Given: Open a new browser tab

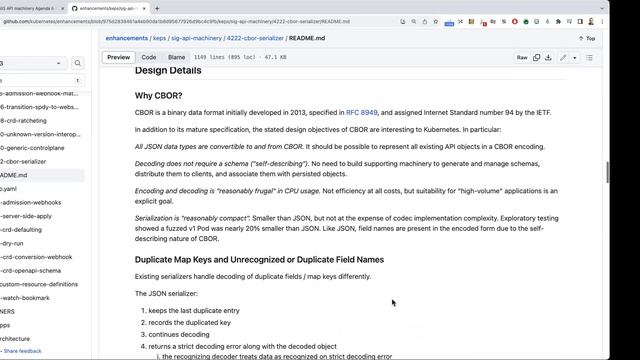Looking at the screenshot, I should pyautogui.click(x=157, y=8).
